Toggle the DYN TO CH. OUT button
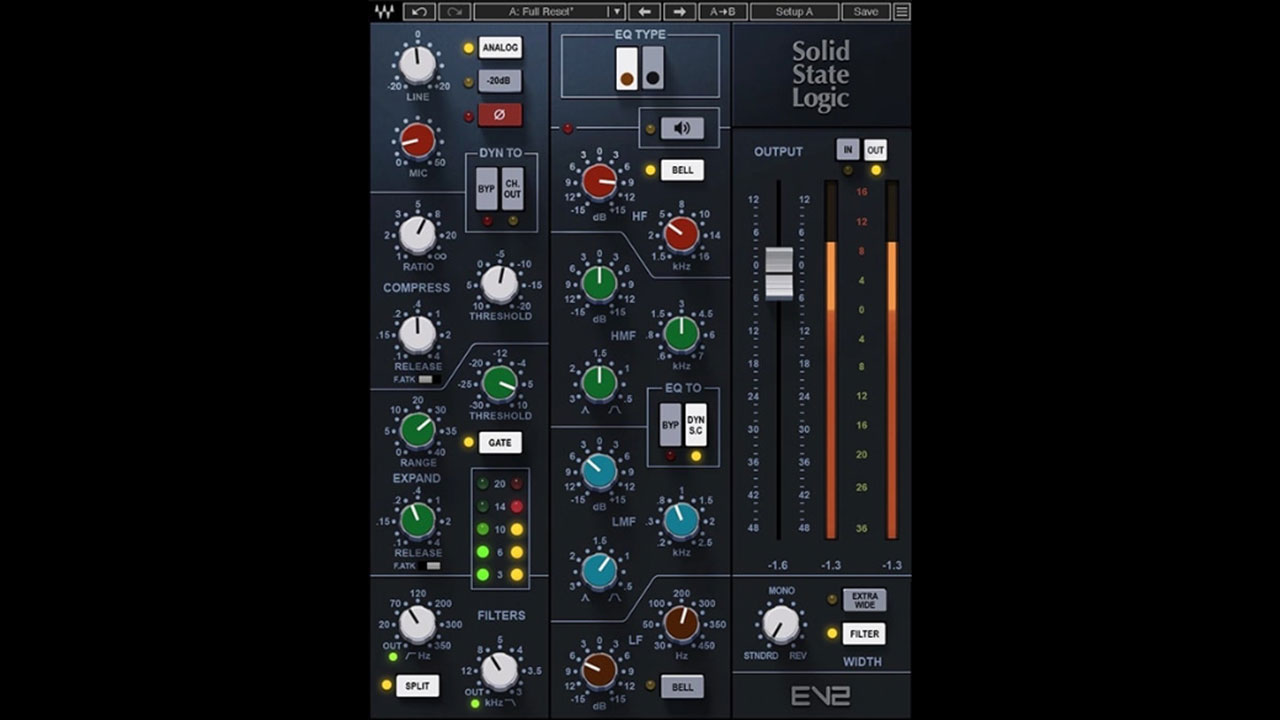Viewport: 1280px width, 720px height. click(x=512, y=189)
